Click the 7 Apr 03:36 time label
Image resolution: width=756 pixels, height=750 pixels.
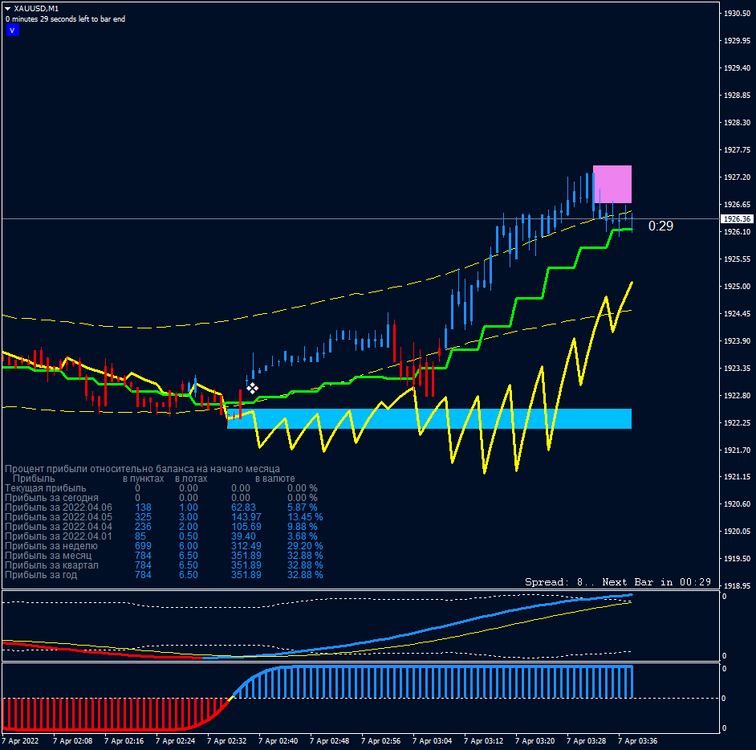[x=637, y=741]
